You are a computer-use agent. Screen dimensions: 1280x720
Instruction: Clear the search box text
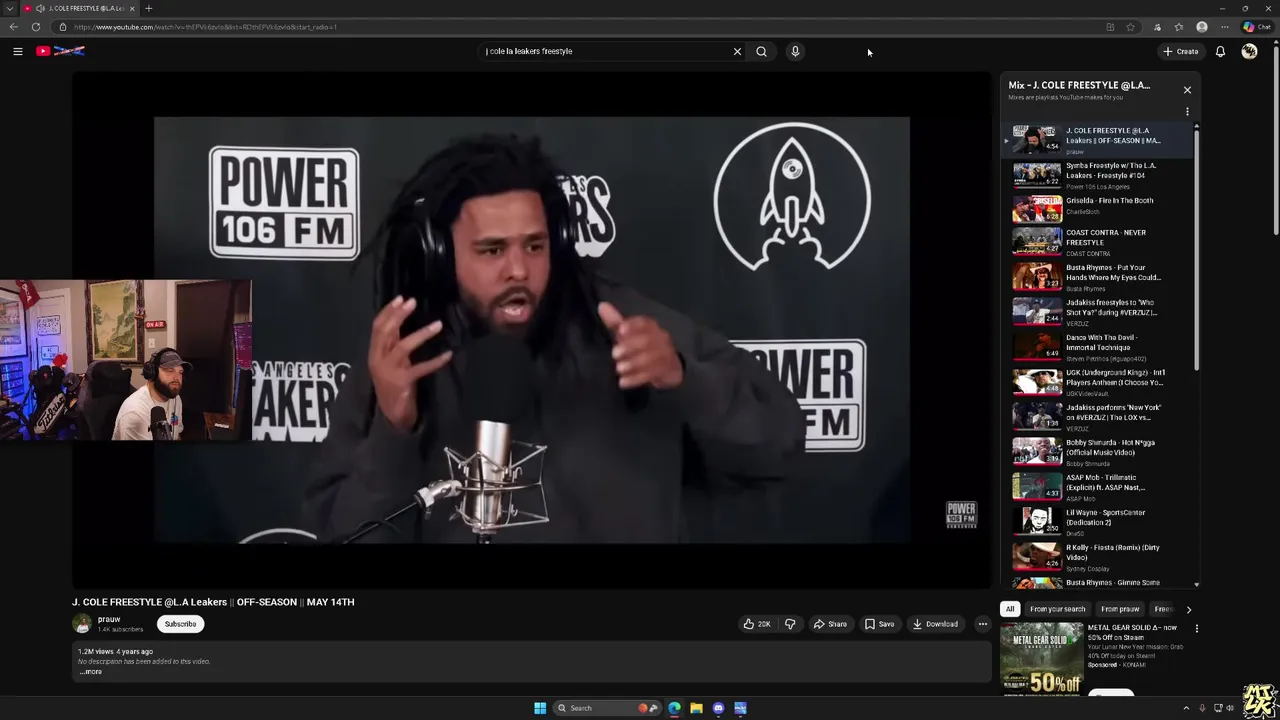(737, 51)
